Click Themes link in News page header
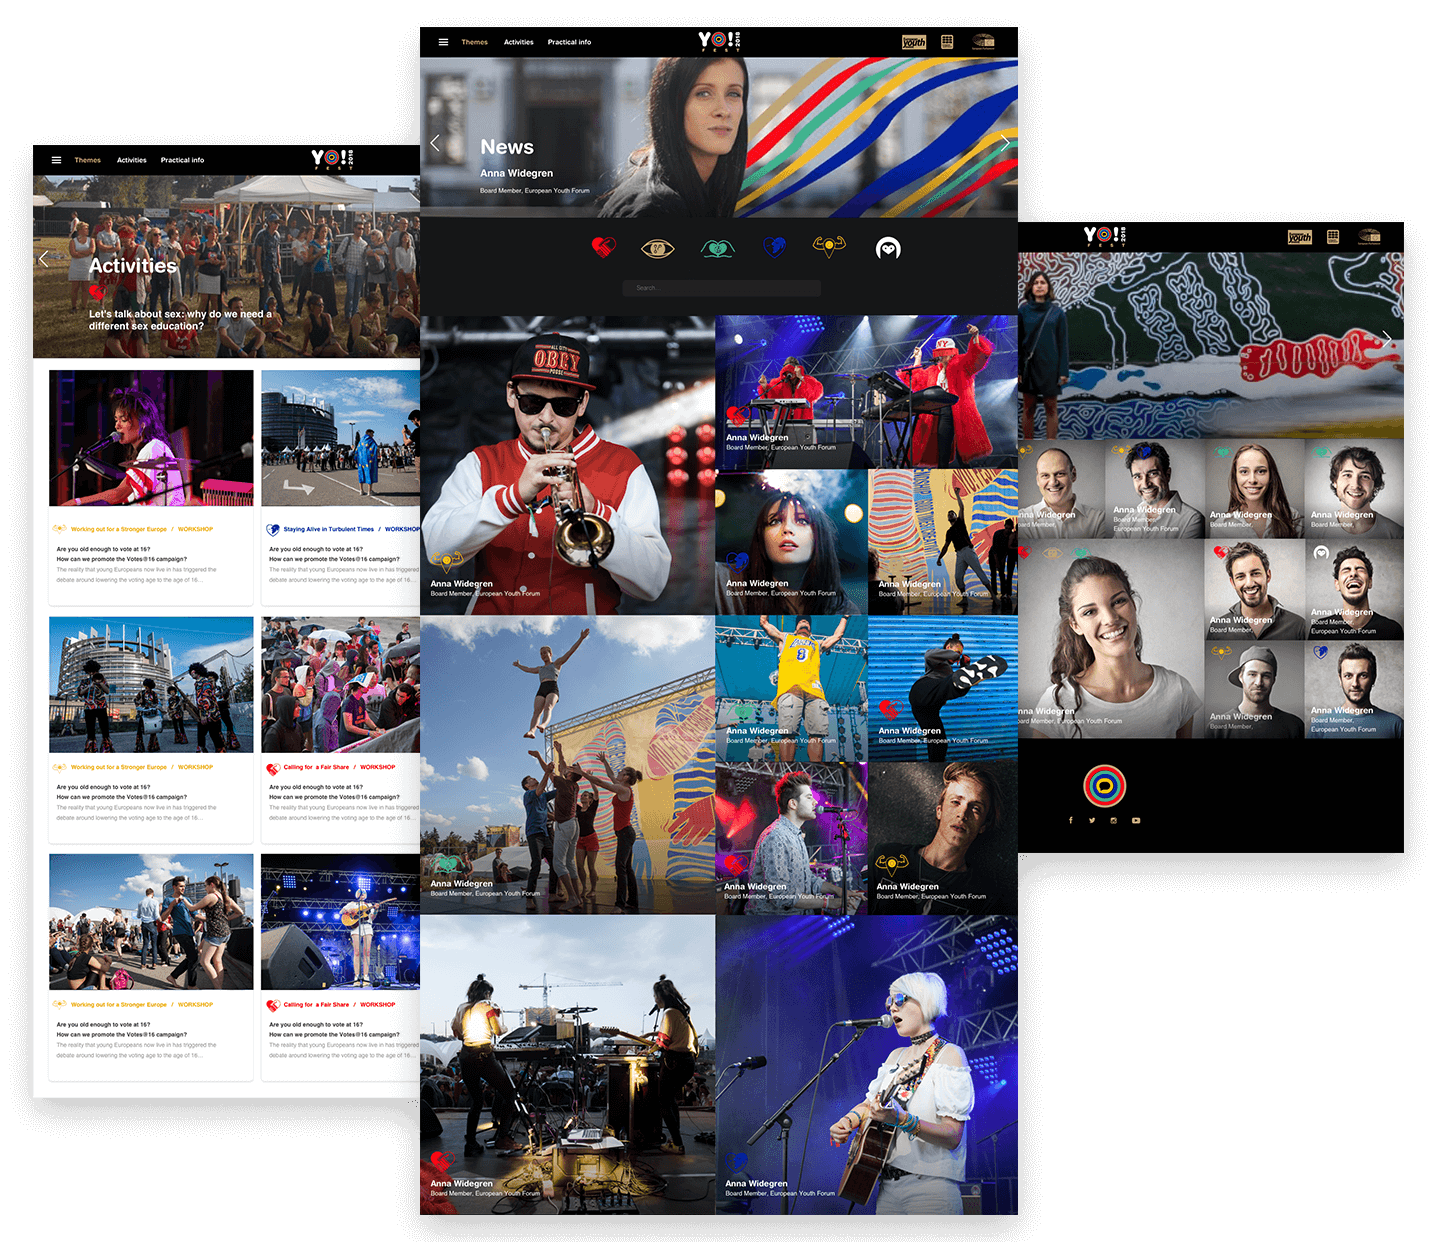The image size is (1438, 1242). pyautogui.click(x=474, y=42)
